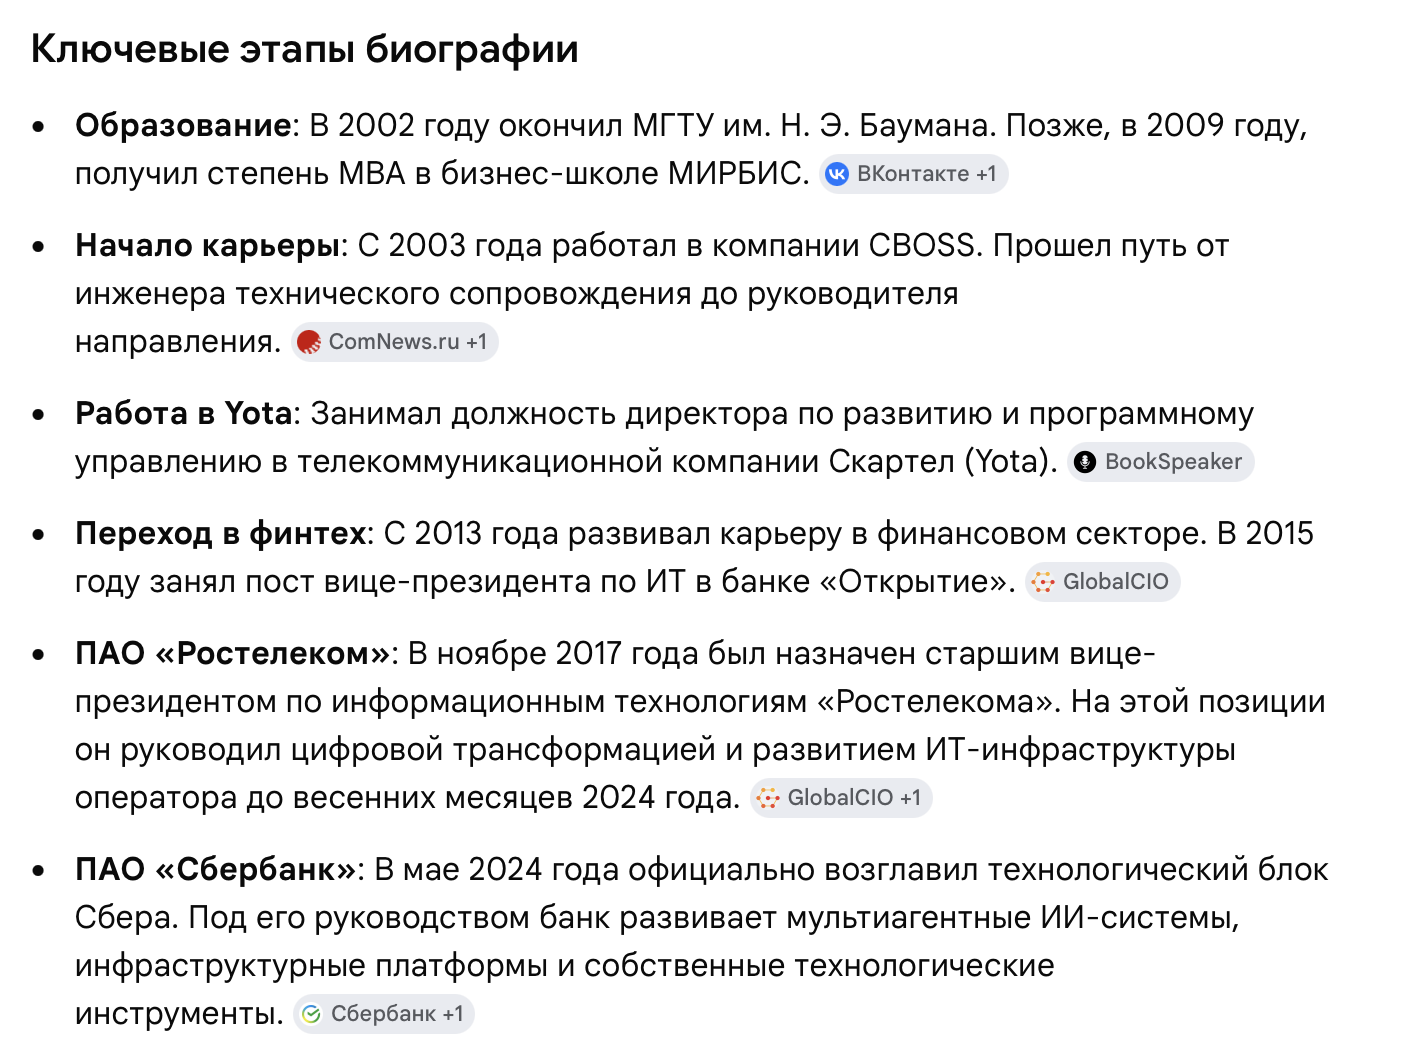
Task: Open the Сбербанк source citation chip
Action: [x=384, y=1014]
